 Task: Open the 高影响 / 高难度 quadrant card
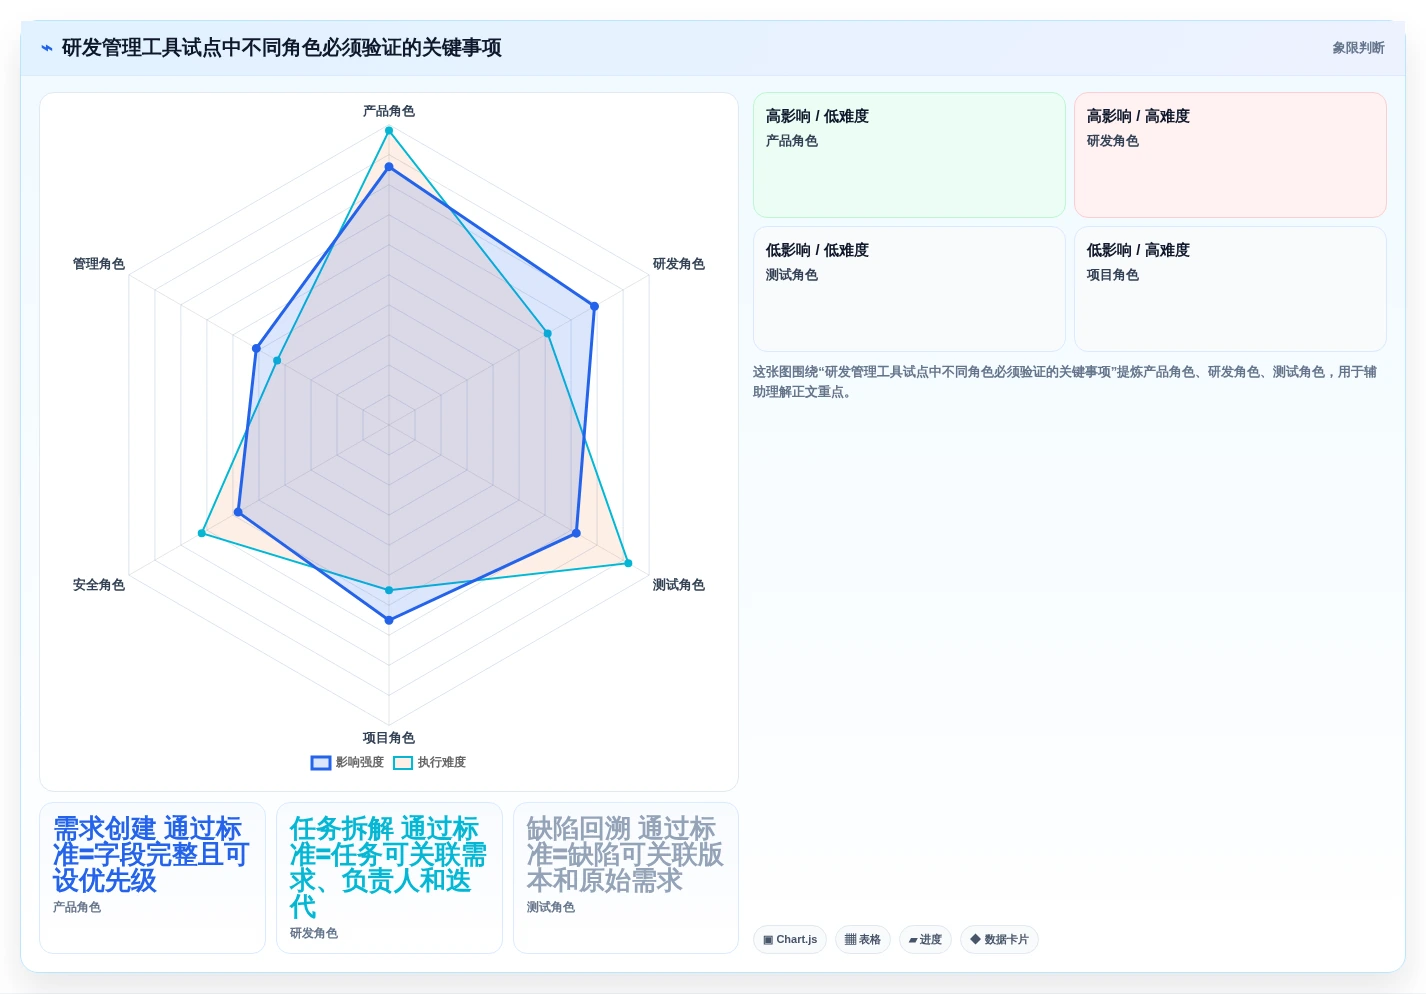point(1230,155)
